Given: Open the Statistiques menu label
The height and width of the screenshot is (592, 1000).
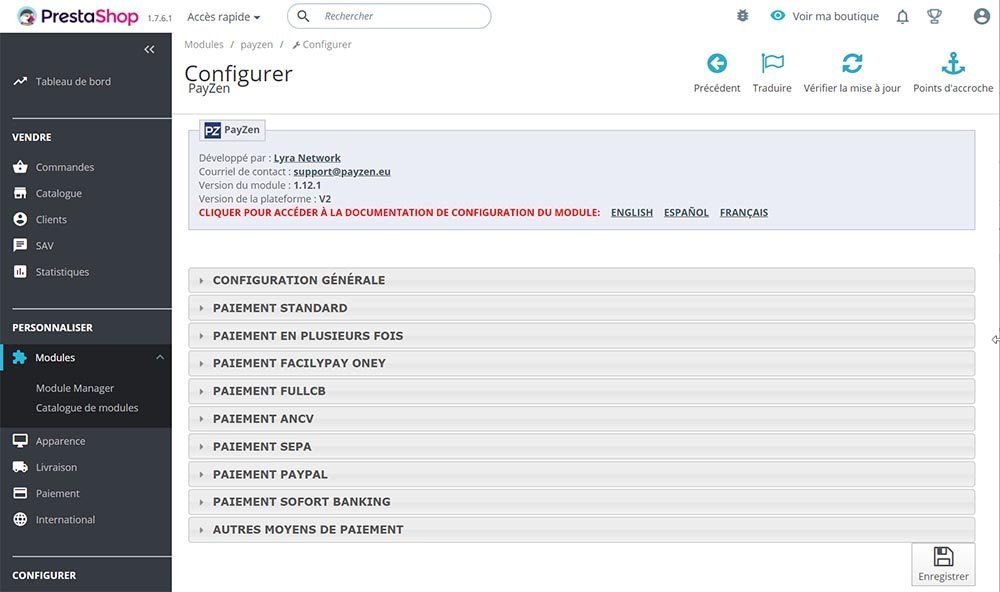Looking at the screenshot, I should pyautogui.click(x=62, y=272).
